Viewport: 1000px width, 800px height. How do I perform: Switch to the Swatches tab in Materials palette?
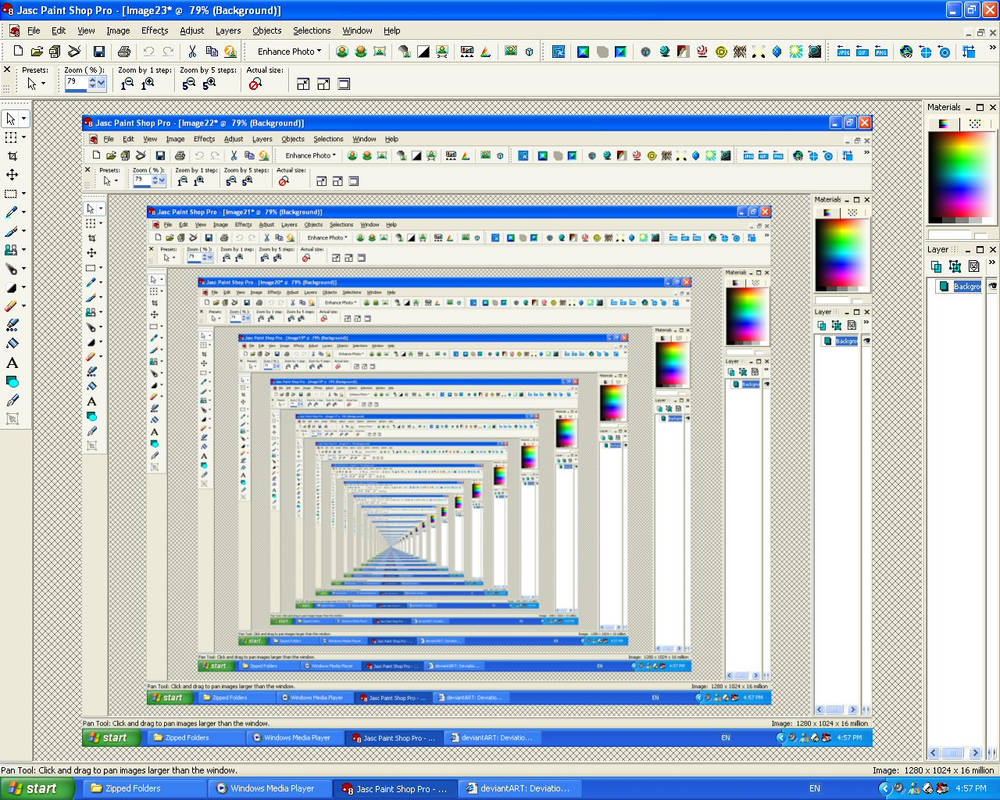(974, 123)
